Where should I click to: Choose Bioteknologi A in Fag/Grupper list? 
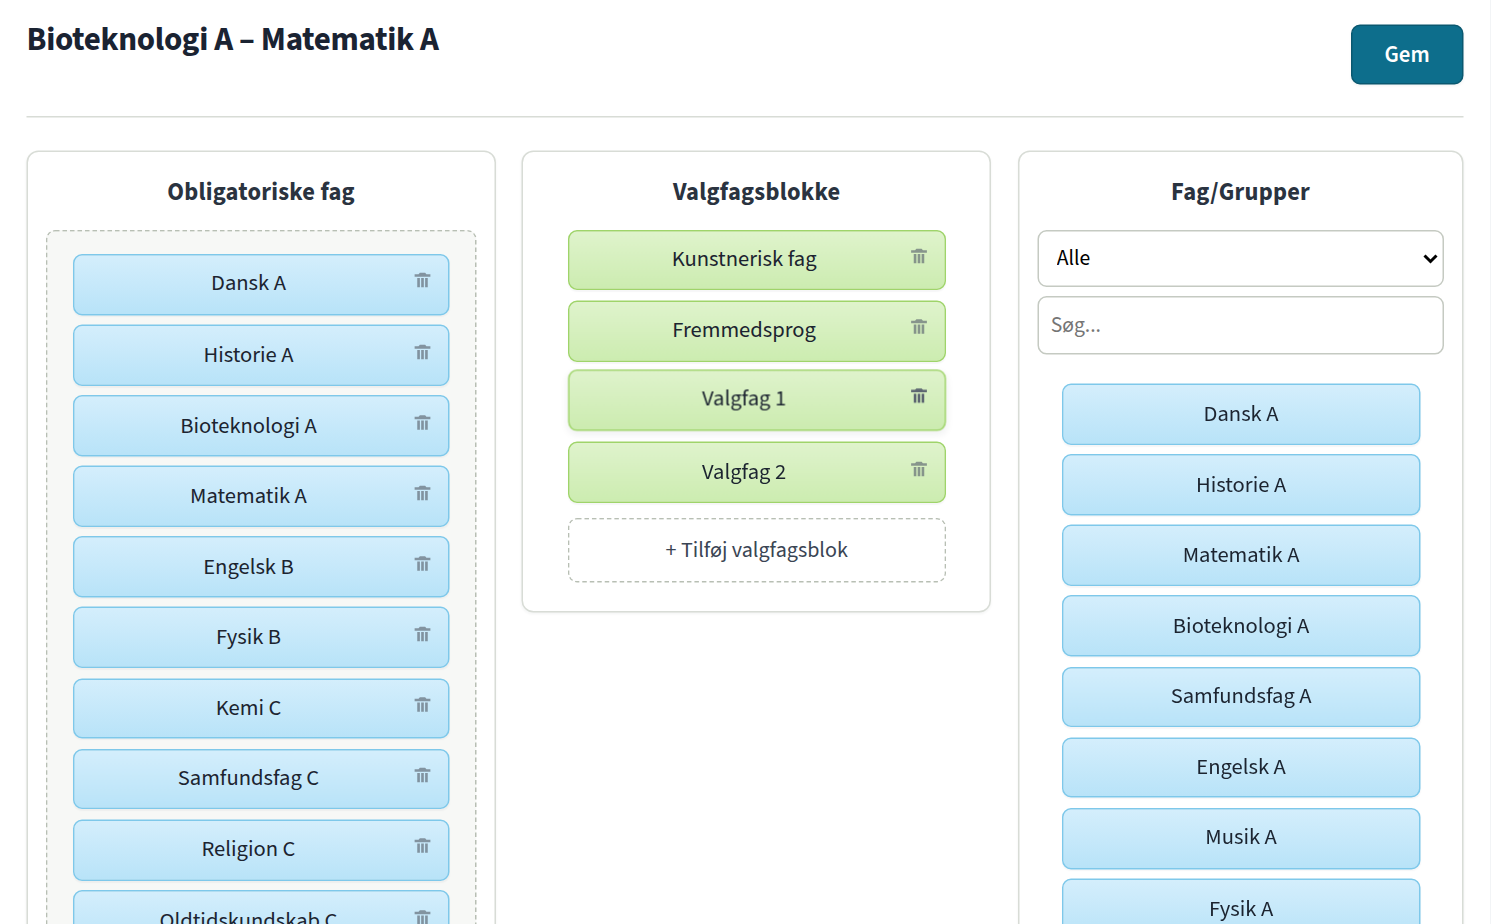[x=1241, y=626]
